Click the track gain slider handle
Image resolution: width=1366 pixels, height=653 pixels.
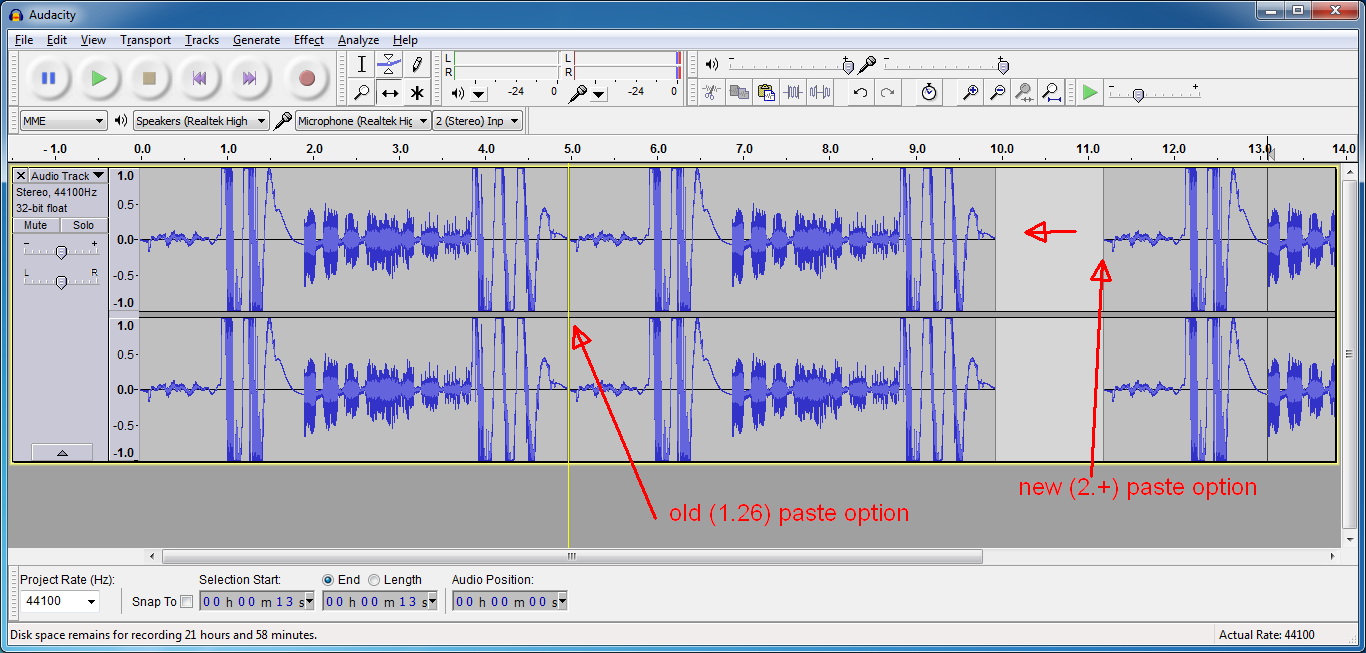point(61,252)
